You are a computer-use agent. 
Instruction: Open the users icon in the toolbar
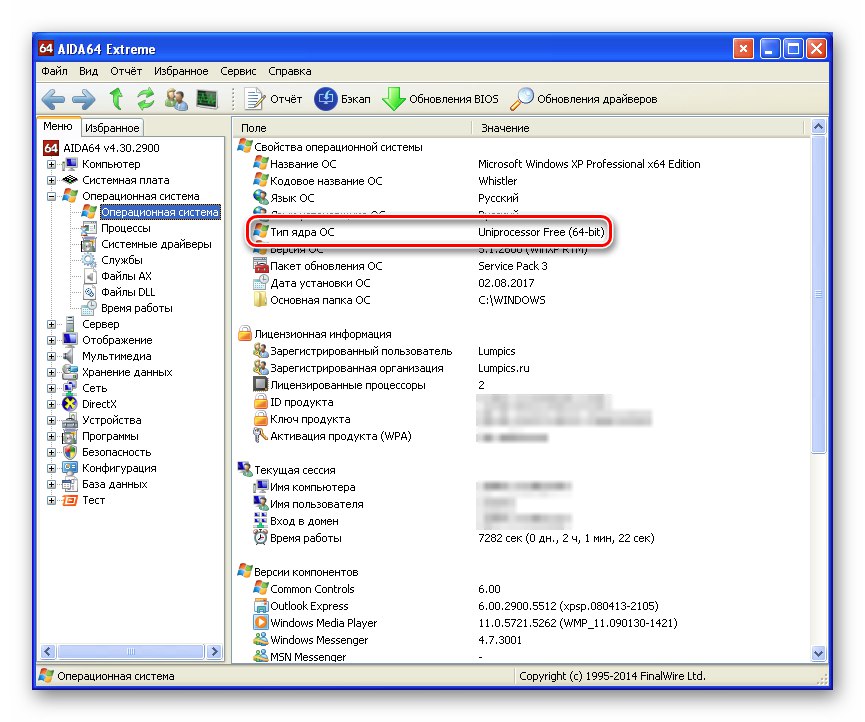[176, 99]
